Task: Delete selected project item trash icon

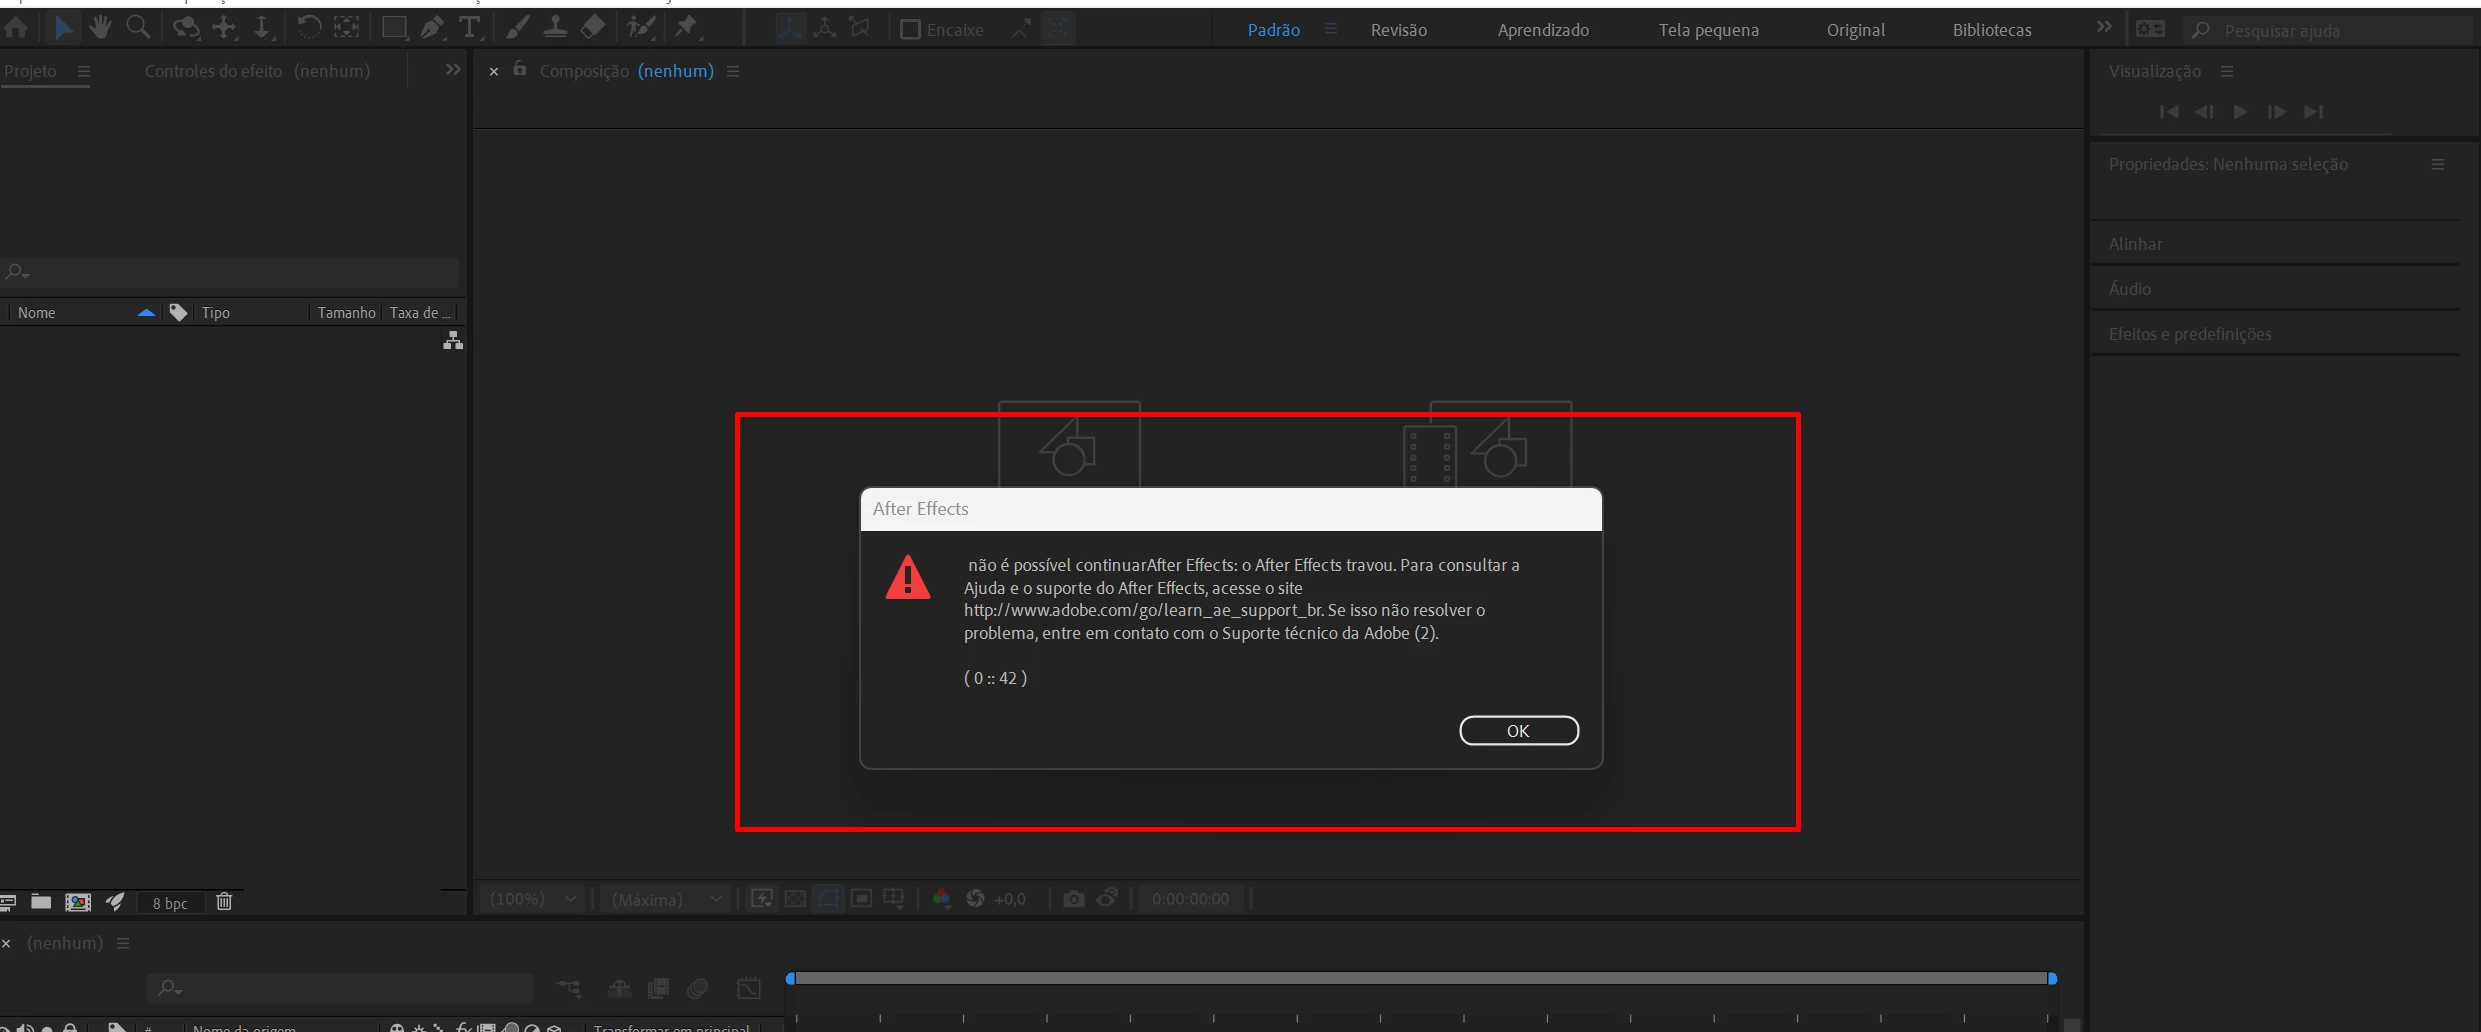Action: click(x=224, y=902)
